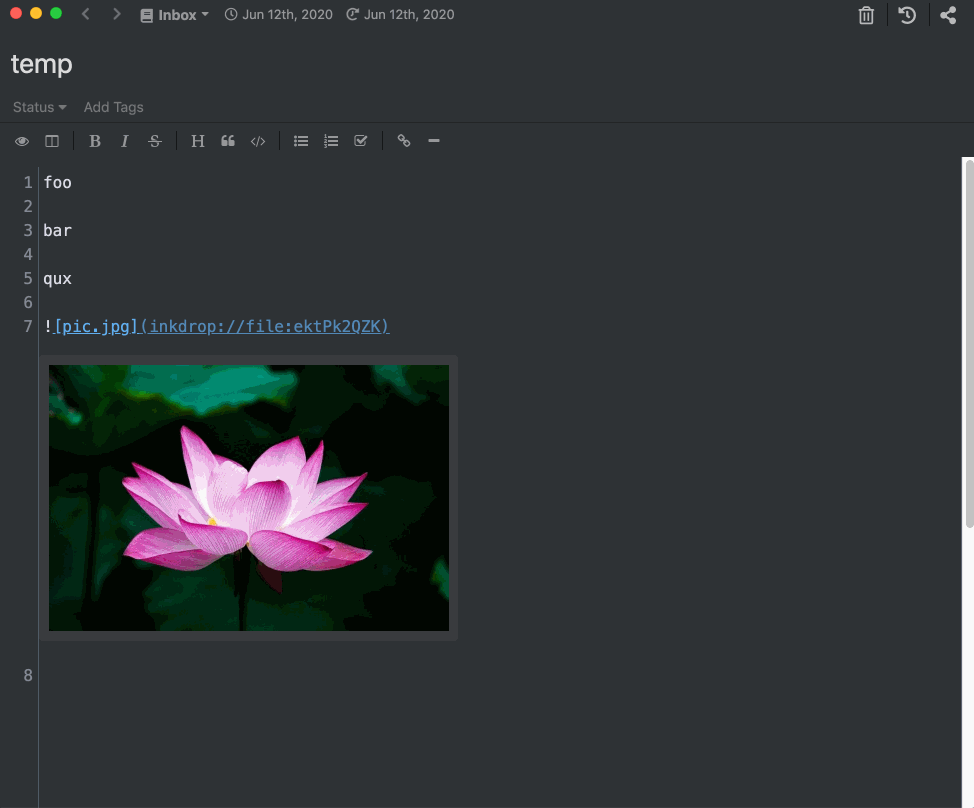Move note to trash
This screenshot has height=808, width=974.
click(x=866, y=15)
